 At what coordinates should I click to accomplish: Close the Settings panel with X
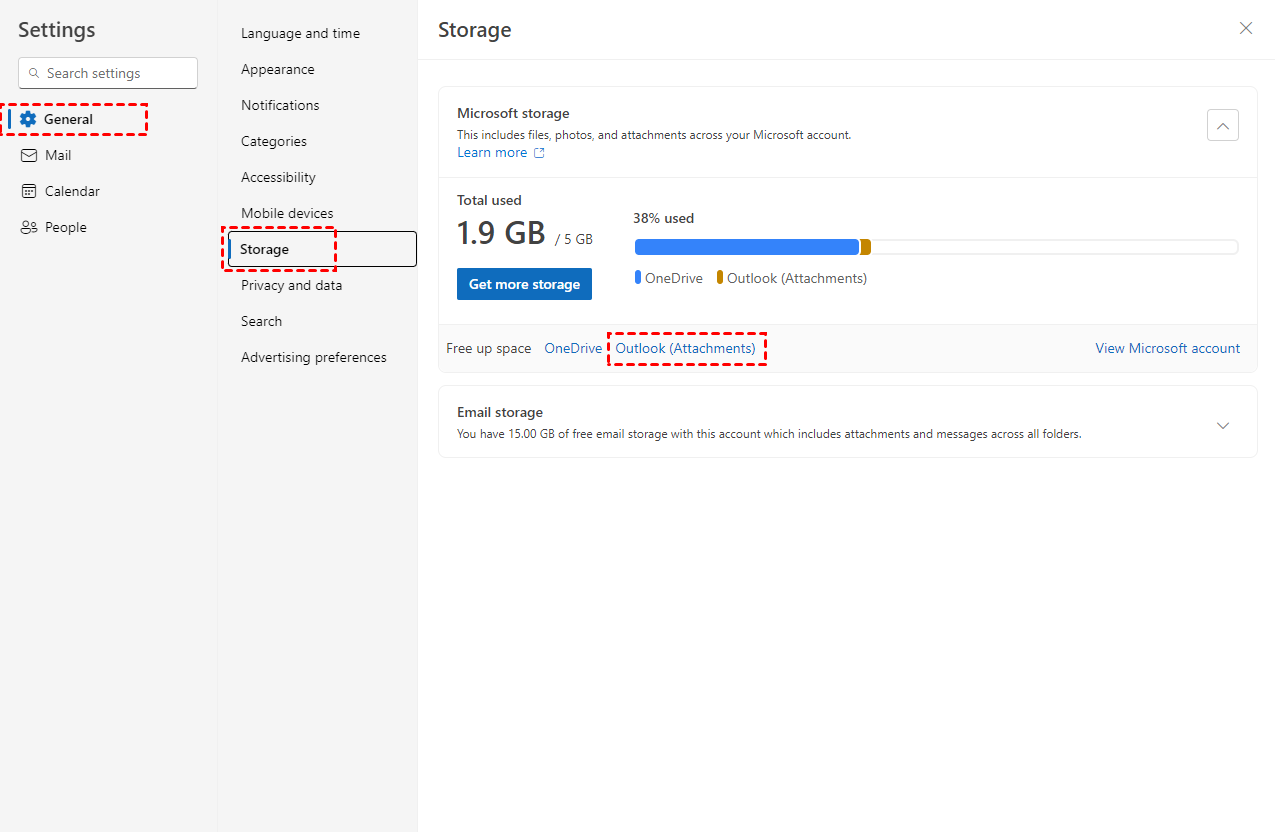point(1245,28)
